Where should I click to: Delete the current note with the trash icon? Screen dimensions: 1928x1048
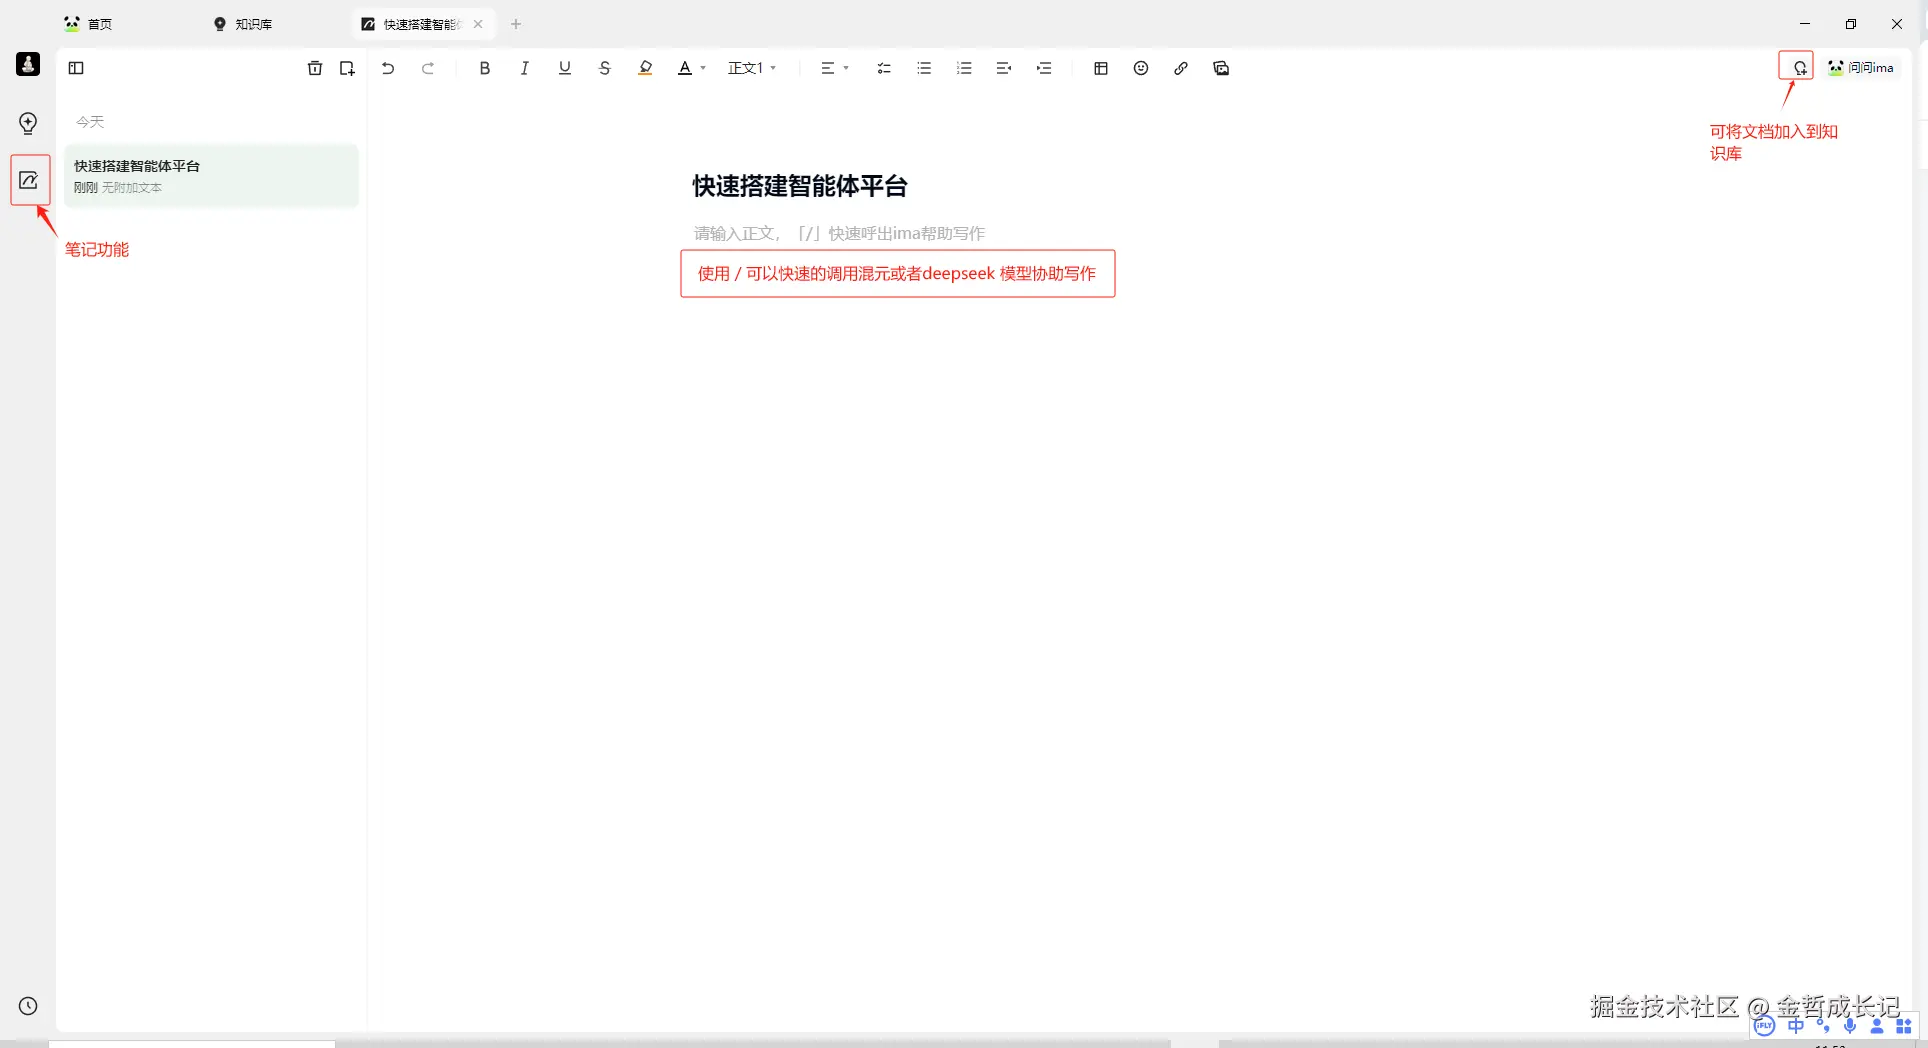pos(315,68)
